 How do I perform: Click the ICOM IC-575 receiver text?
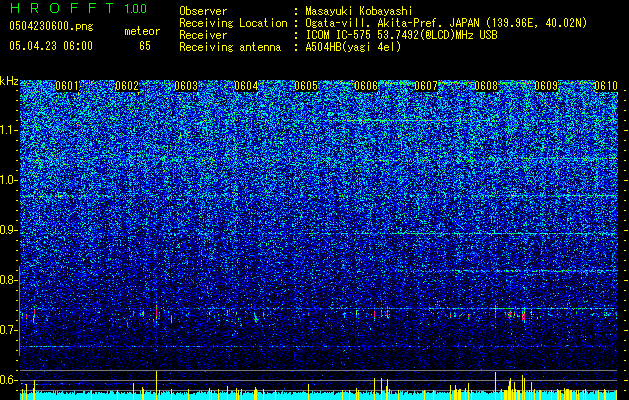[401, 35]
